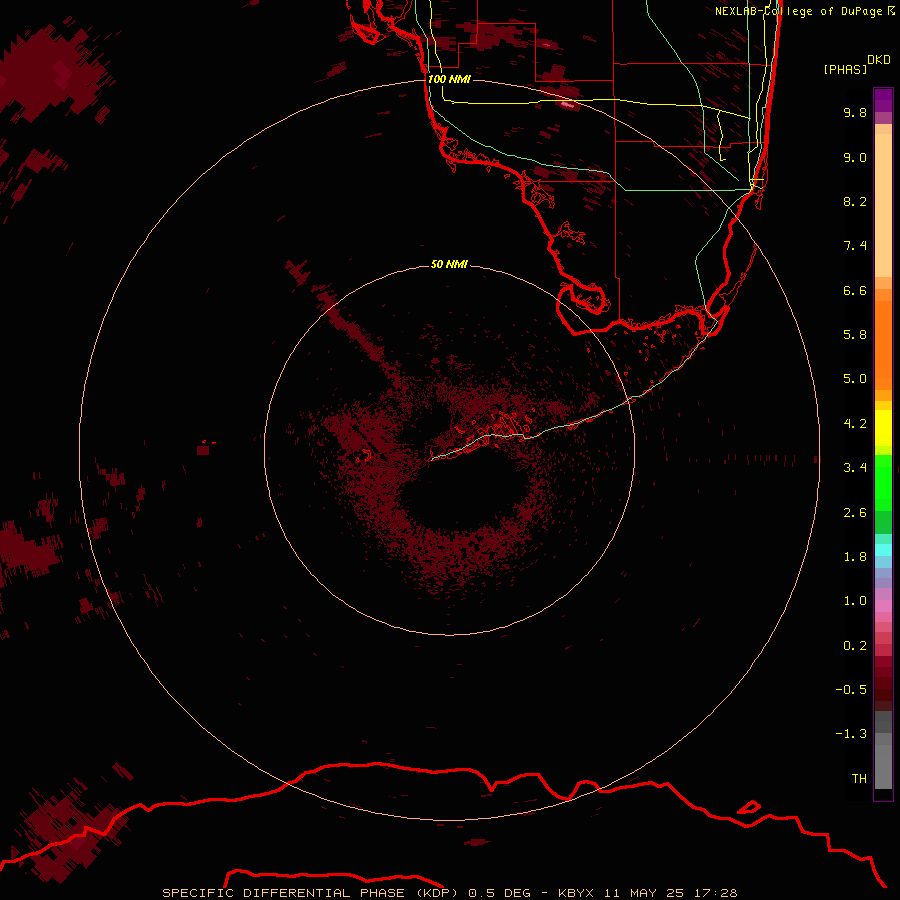Click the 4.2 value on the color scale
Viewport: 900px width, 900px height.
pos(855,424)
